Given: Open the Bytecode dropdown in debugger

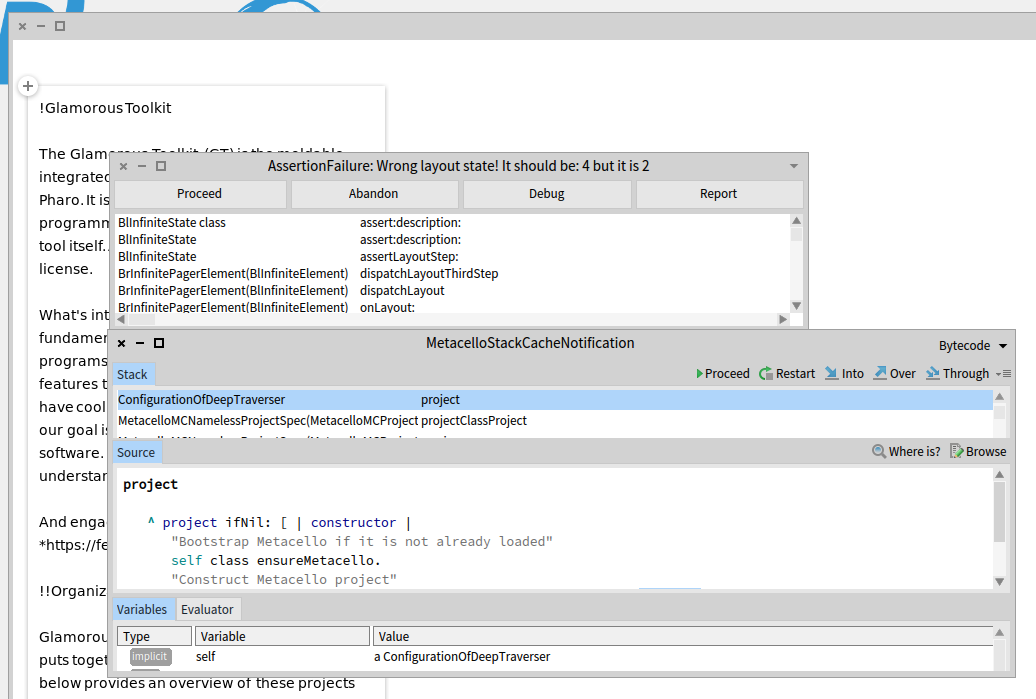Looking at the screenshot, I should click(x=973, y=346).
